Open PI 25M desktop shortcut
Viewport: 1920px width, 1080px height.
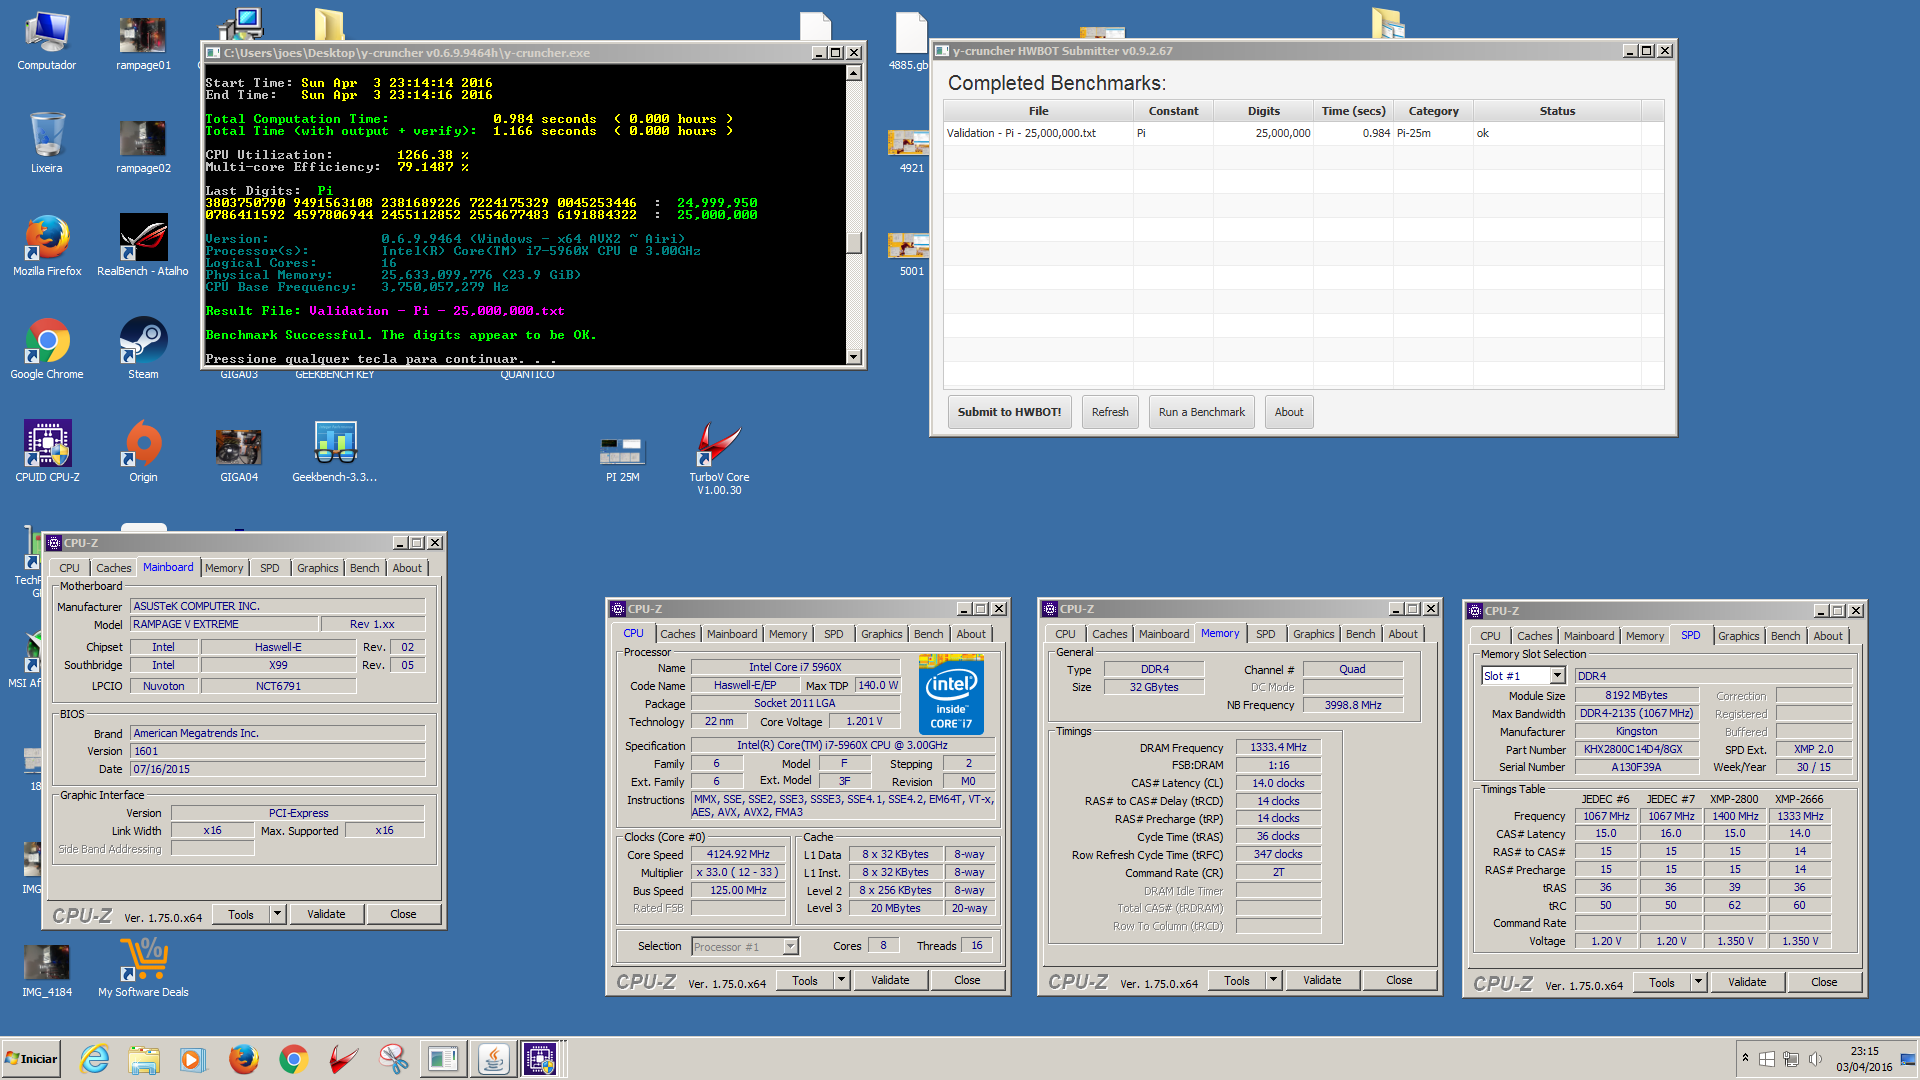point(622,459)
